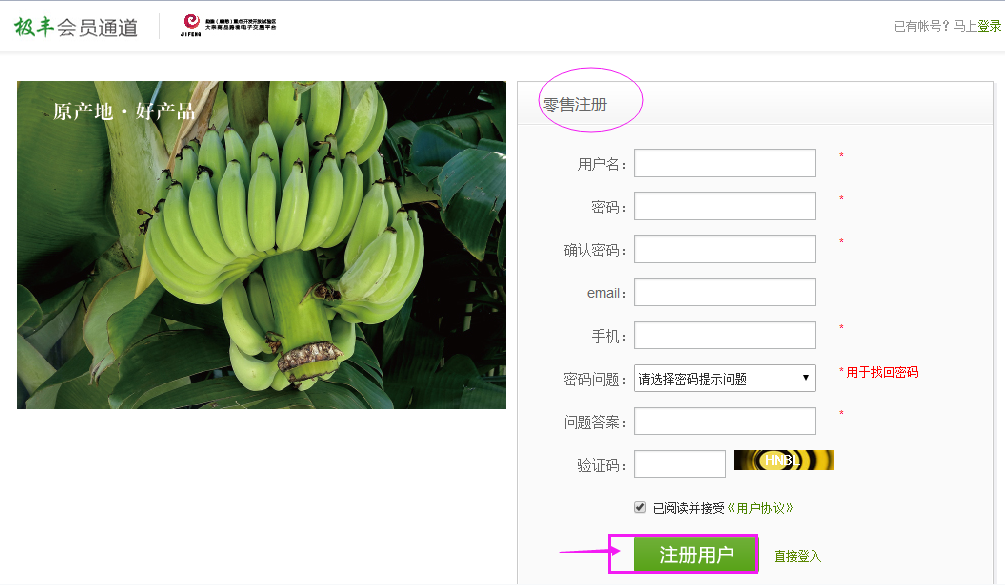The image size is (1005, 585).
Task: Uncheck the 已阅读并接受 agreement checkbox
Action: coord(640,507)
